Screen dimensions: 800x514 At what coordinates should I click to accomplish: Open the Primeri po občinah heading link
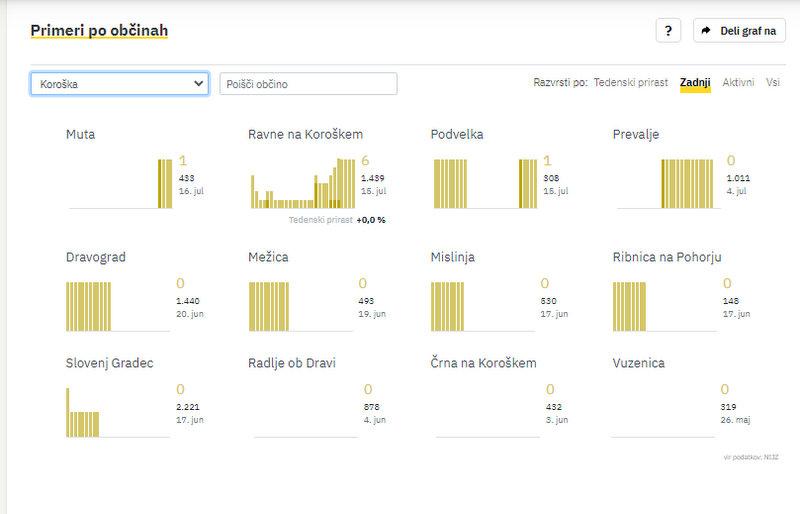click(x=99, y=31)
